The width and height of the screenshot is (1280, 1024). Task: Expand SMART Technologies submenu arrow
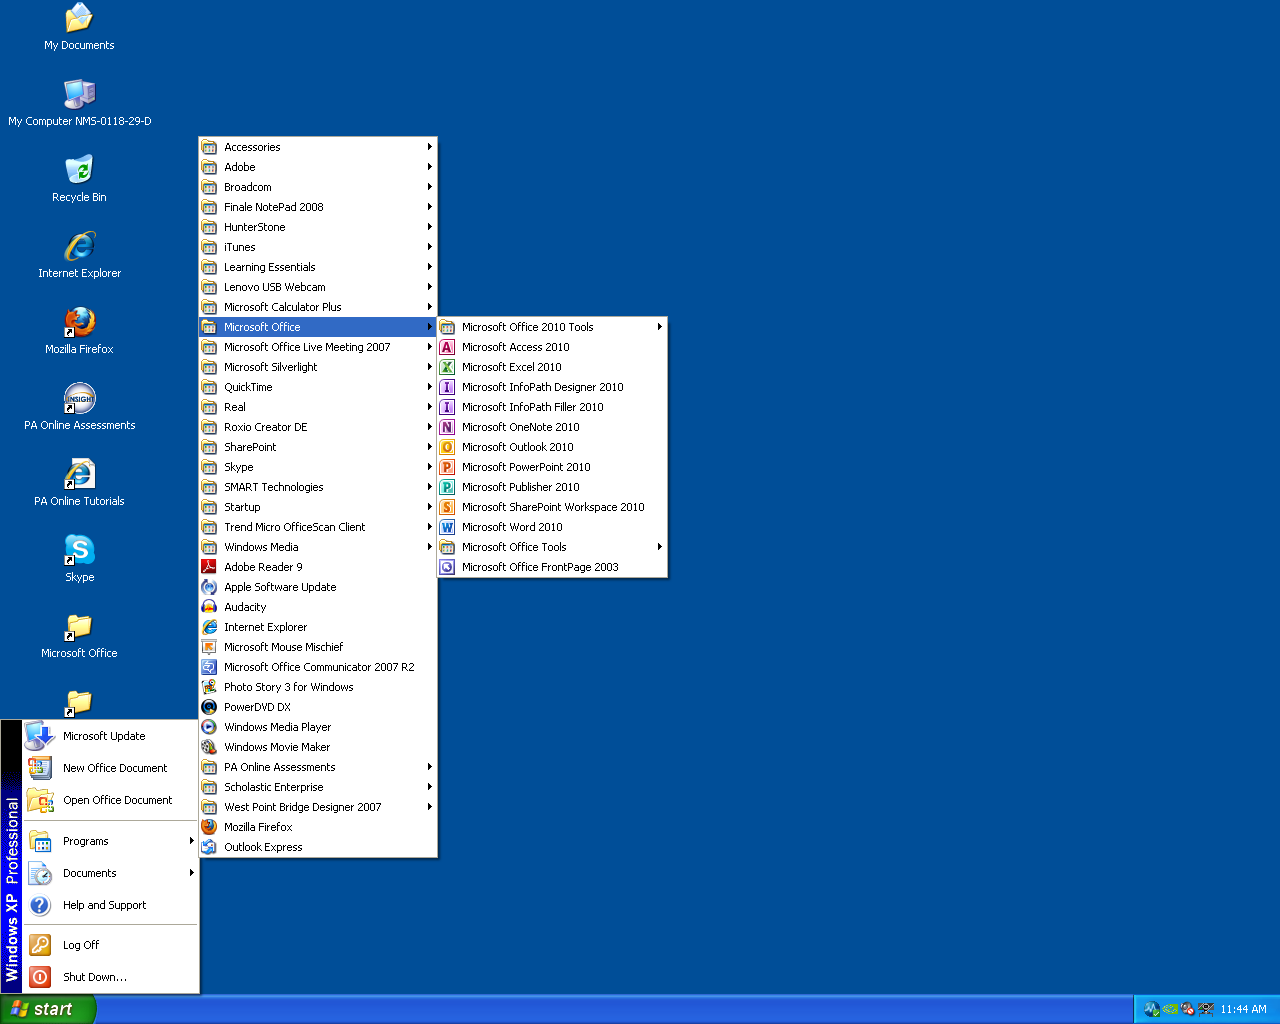coord(430,487)
